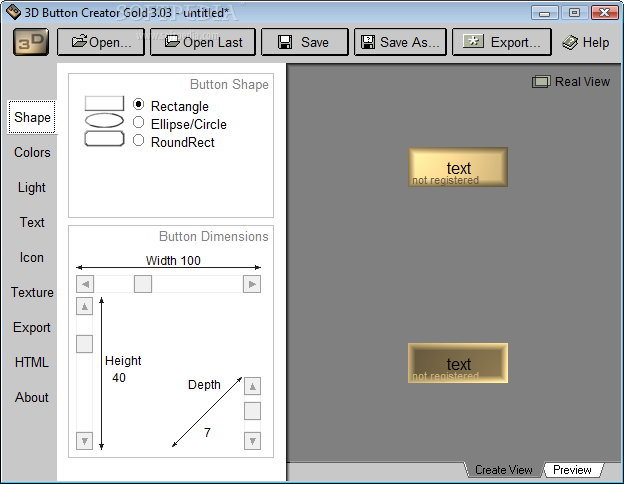Click the height slider thumb
The height and width of the screenshot is (484, 624).
84,344
